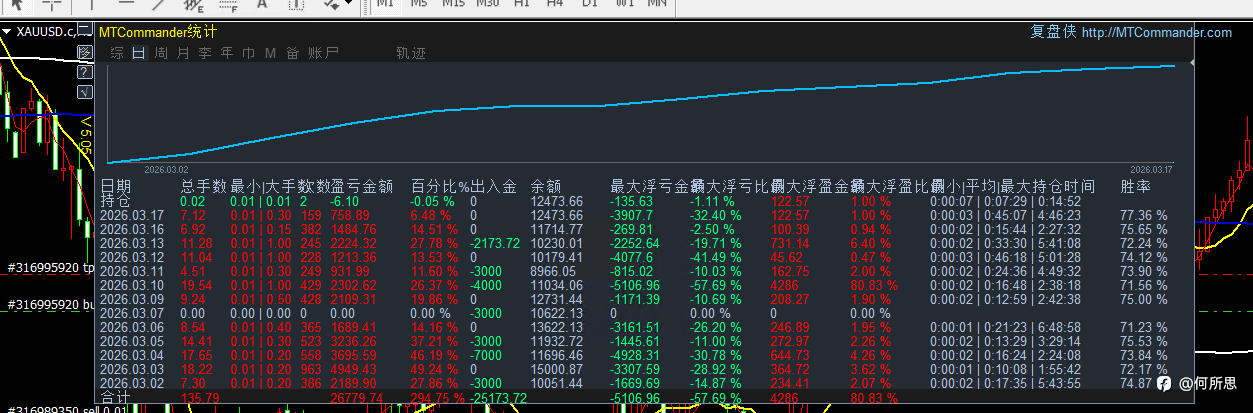Switch to the M tab
The height and width of the screenshot is (413, 1253).
point(270,53)
